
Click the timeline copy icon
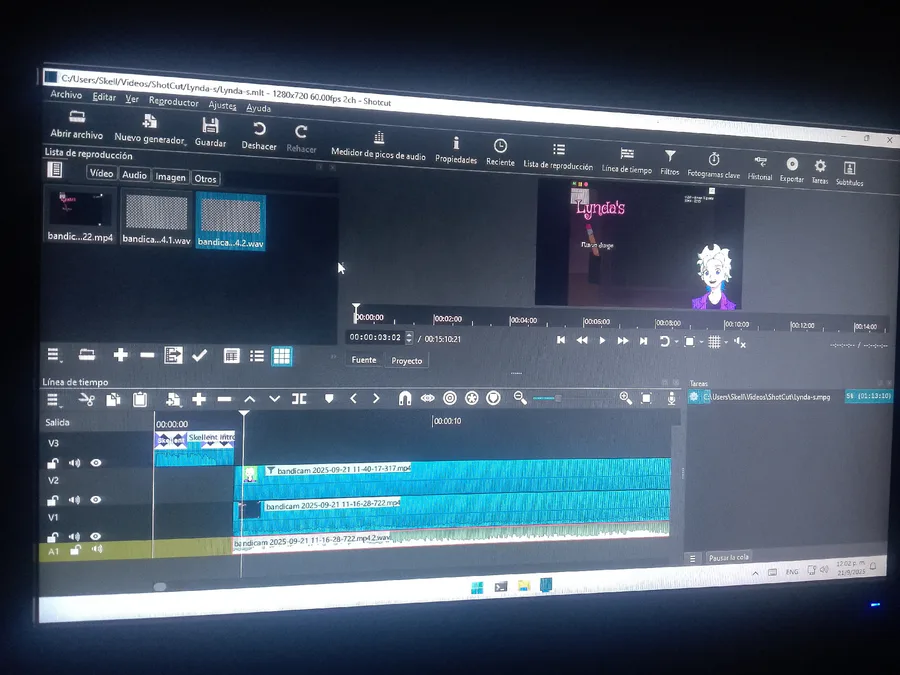(113, 399)
